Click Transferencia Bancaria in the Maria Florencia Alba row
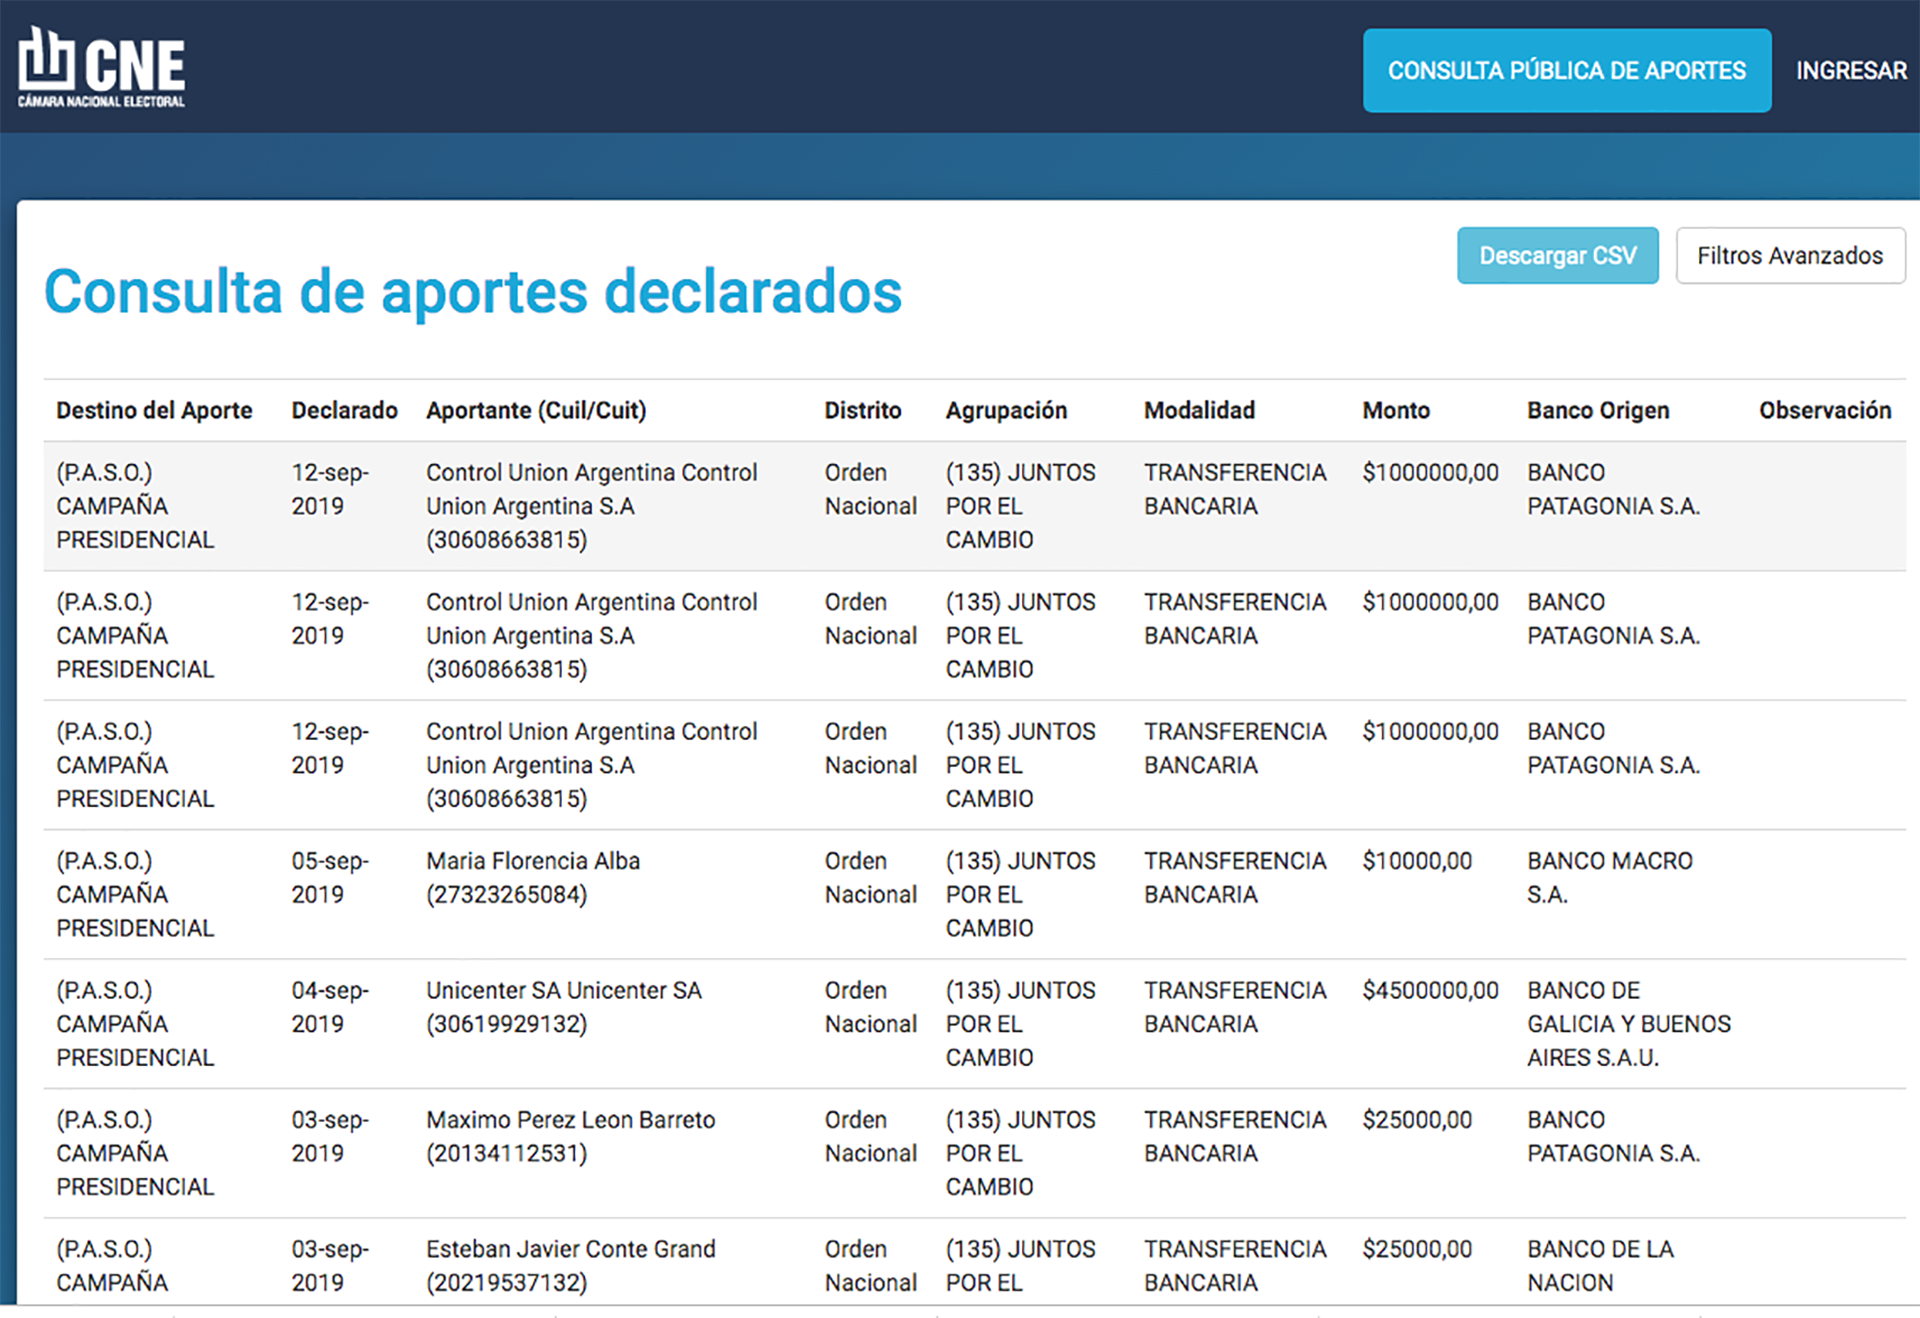This screenshot has width=1920, height=1318. (x=1235, y=877)
